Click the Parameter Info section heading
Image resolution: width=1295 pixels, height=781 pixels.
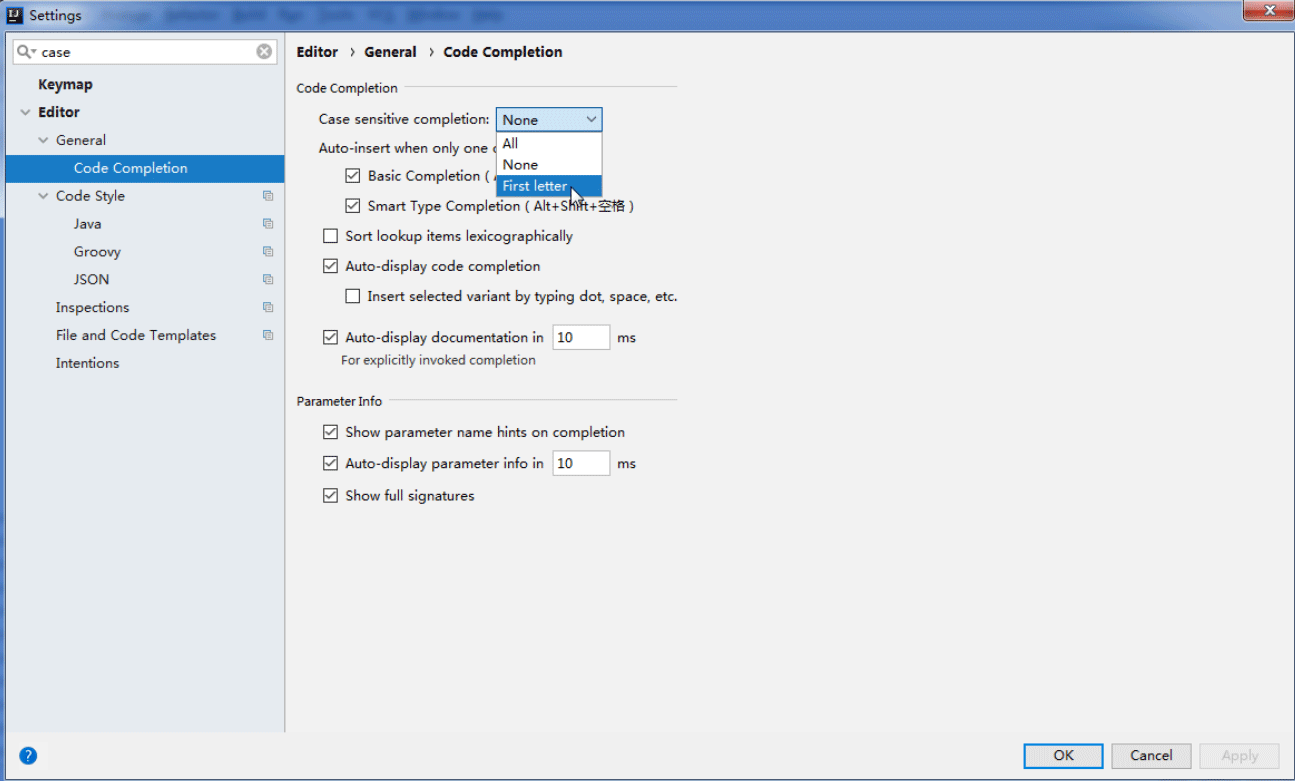tap(339, 401)
